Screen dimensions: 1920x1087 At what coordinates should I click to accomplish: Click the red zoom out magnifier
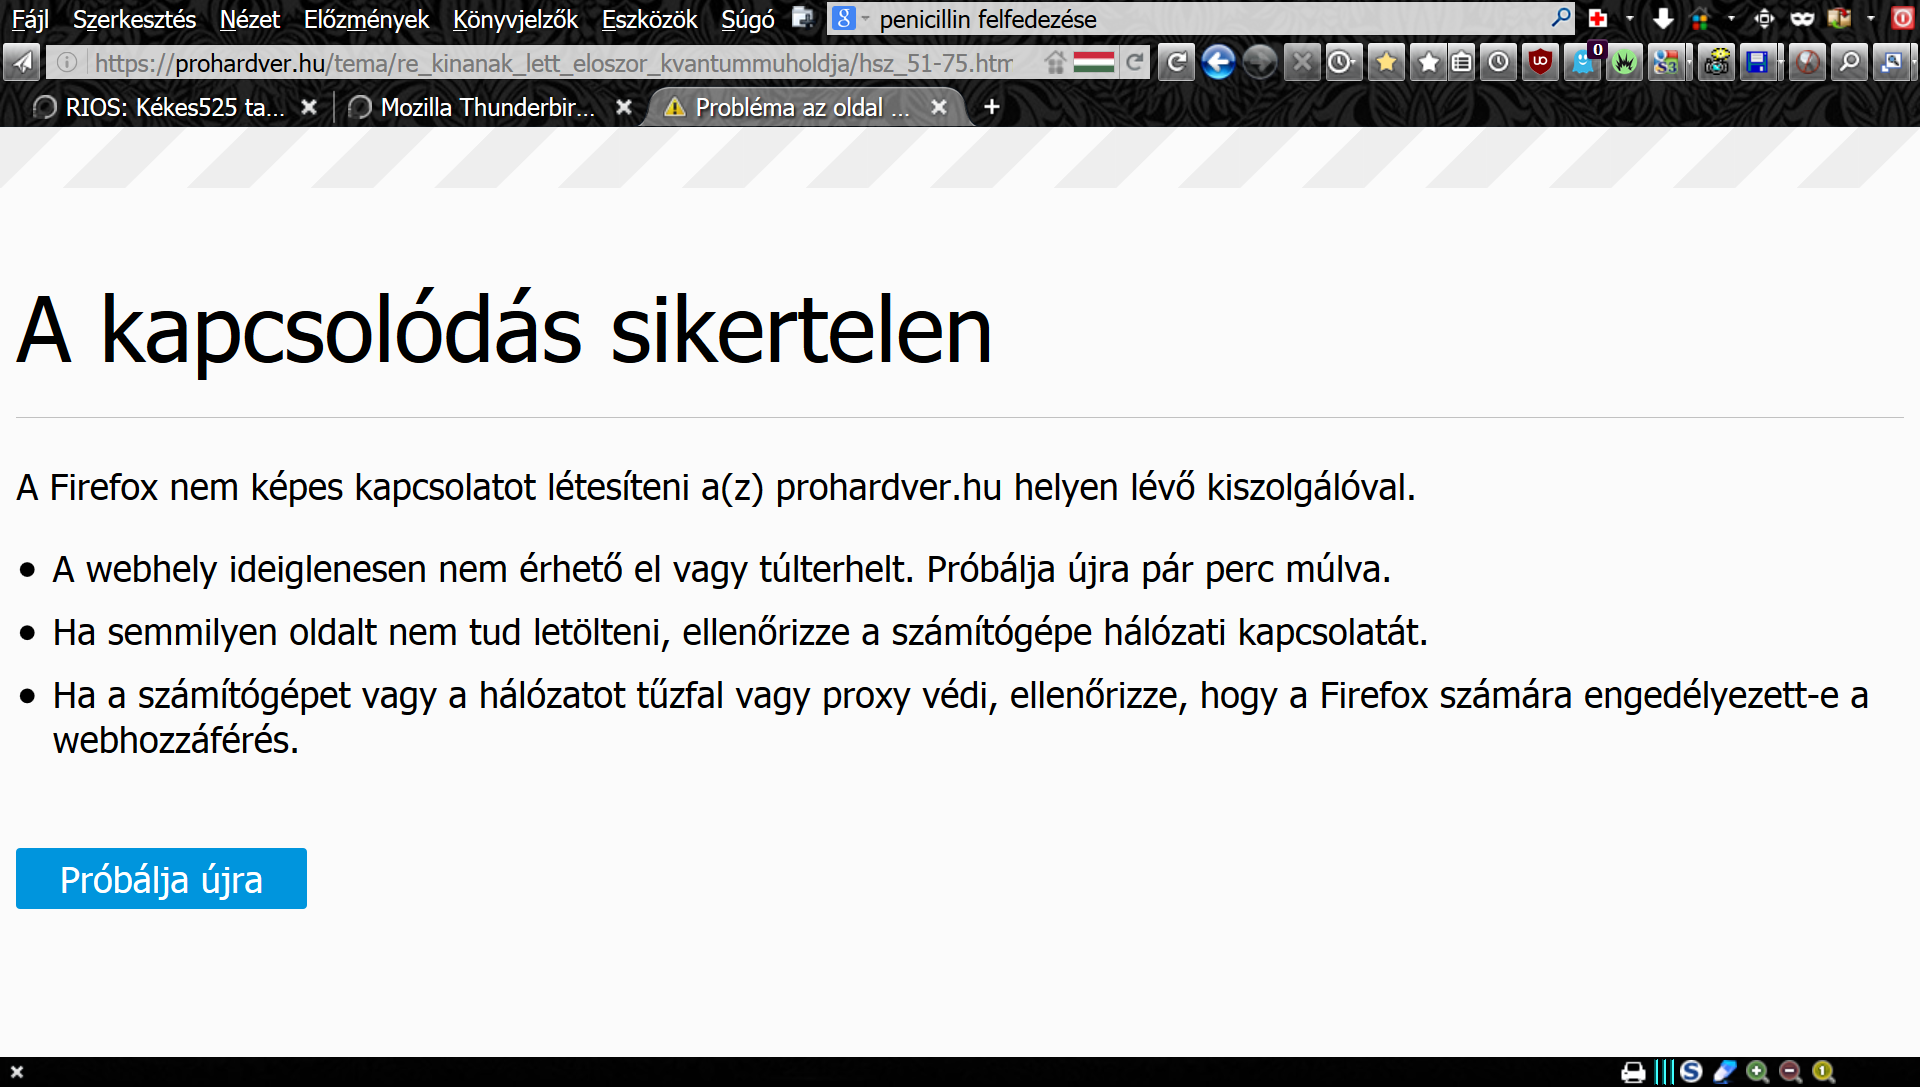[1790, 1072]
